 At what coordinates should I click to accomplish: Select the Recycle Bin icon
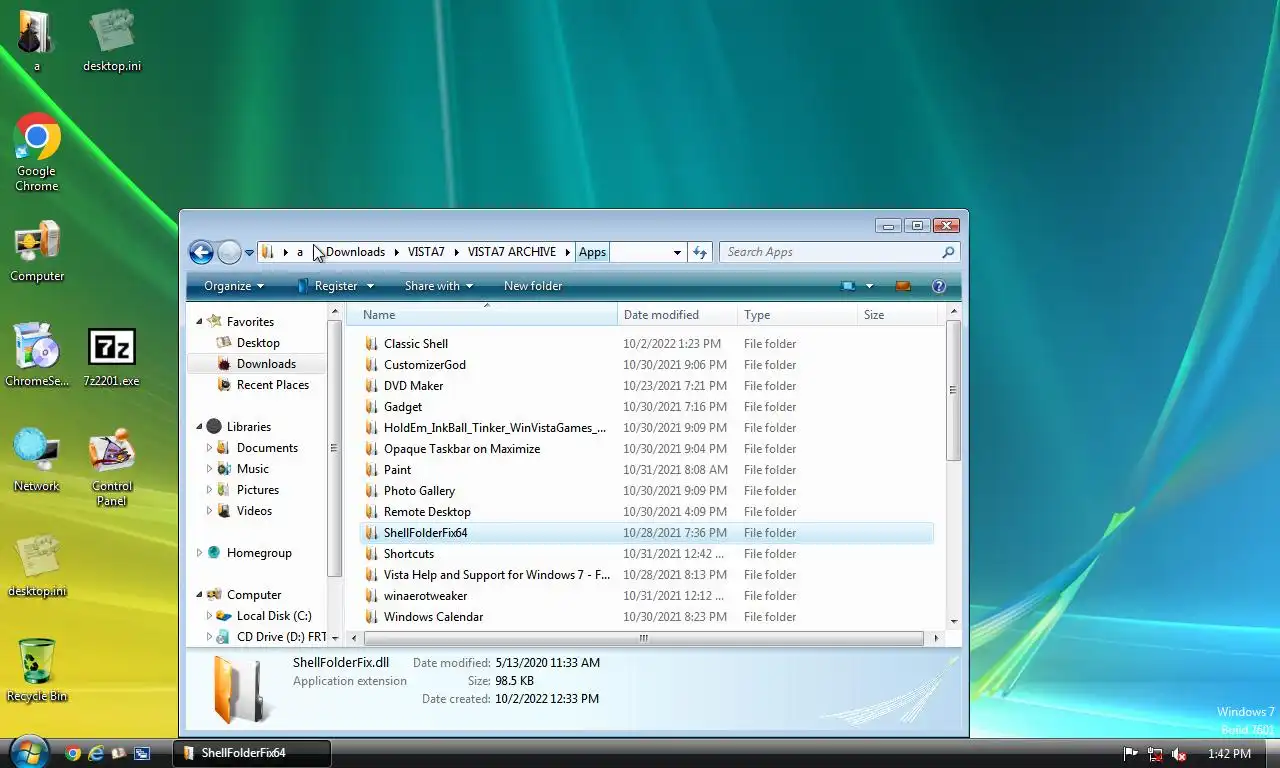[37, 670]
